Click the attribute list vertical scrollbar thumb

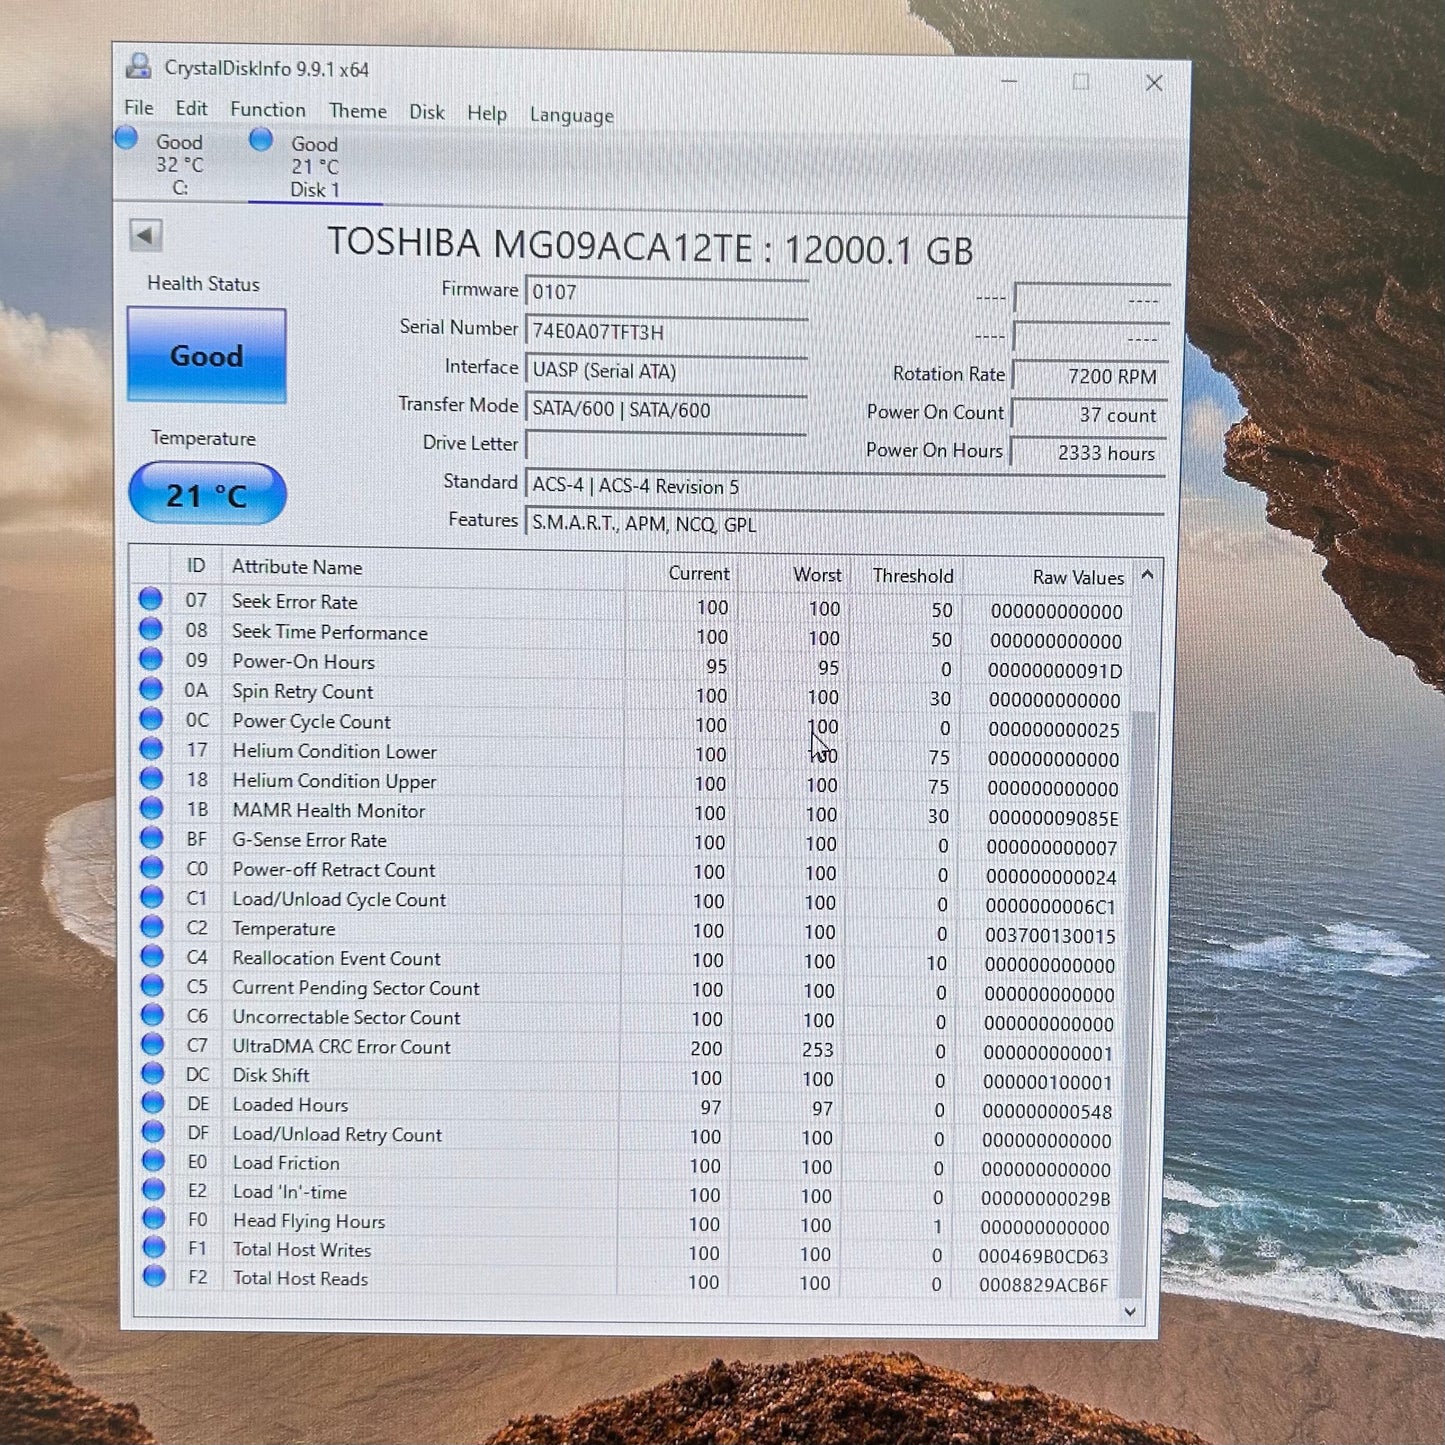pyautogui.click(x=1136, y=1005)
